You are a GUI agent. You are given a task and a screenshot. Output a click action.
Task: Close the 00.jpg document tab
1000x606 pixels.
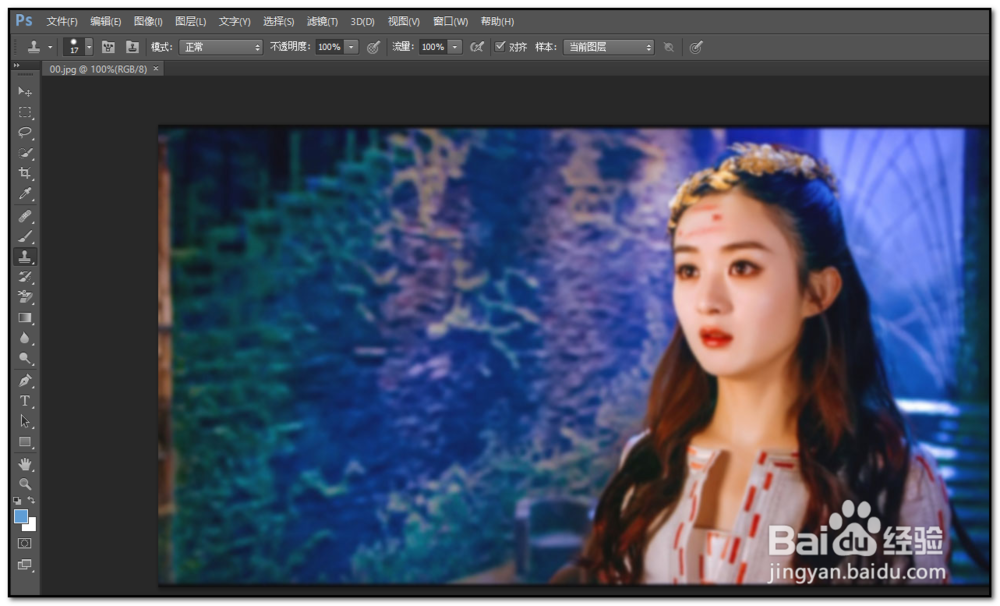point(156,68)
